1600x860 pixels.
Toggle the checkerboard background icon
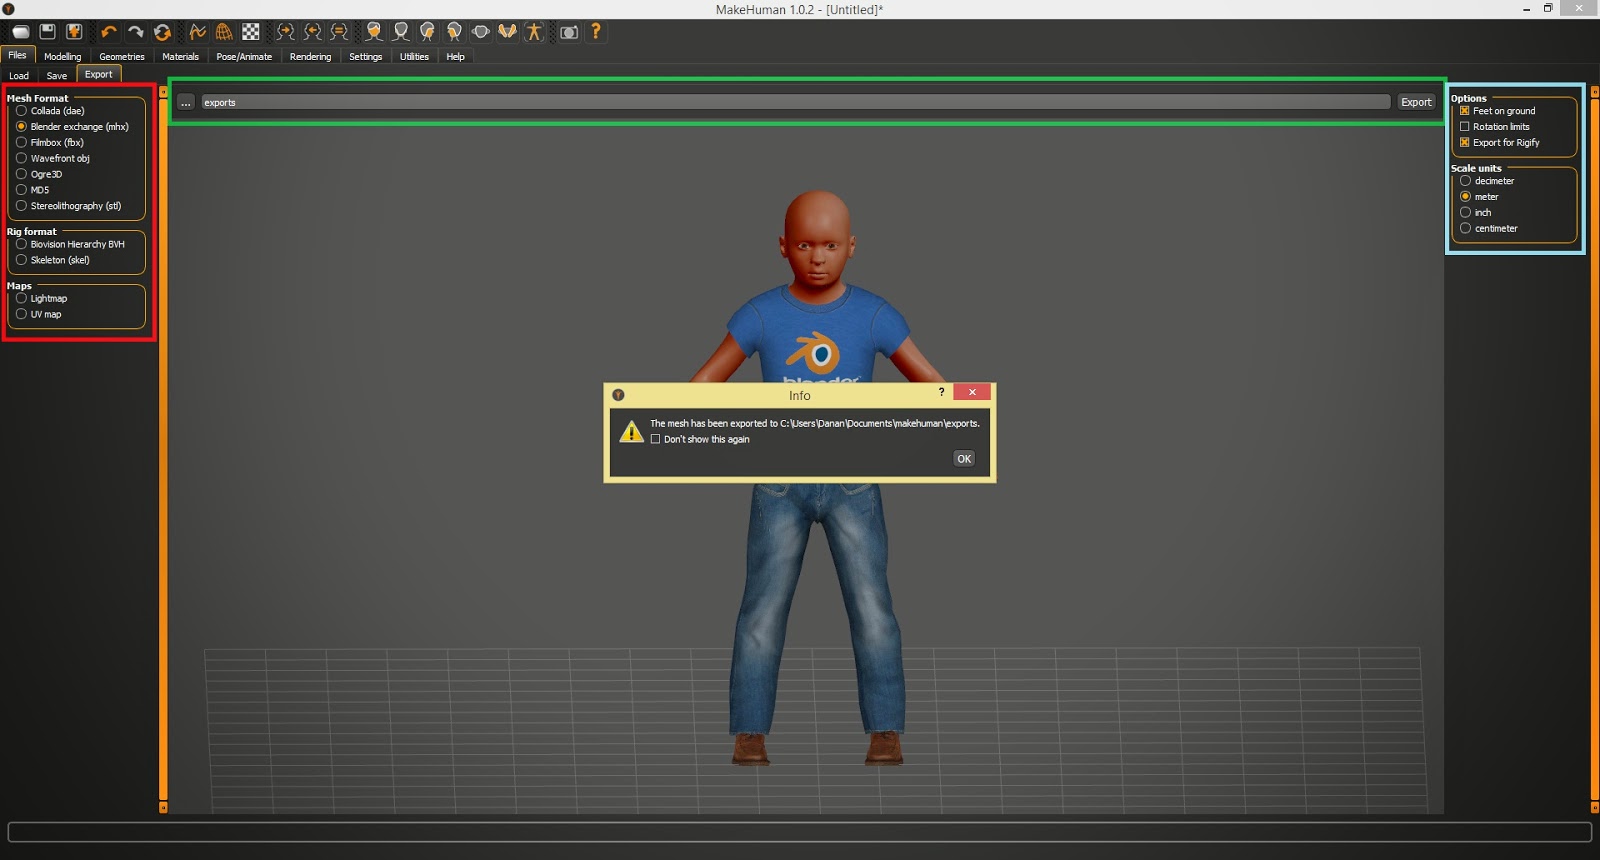[251, 32]
